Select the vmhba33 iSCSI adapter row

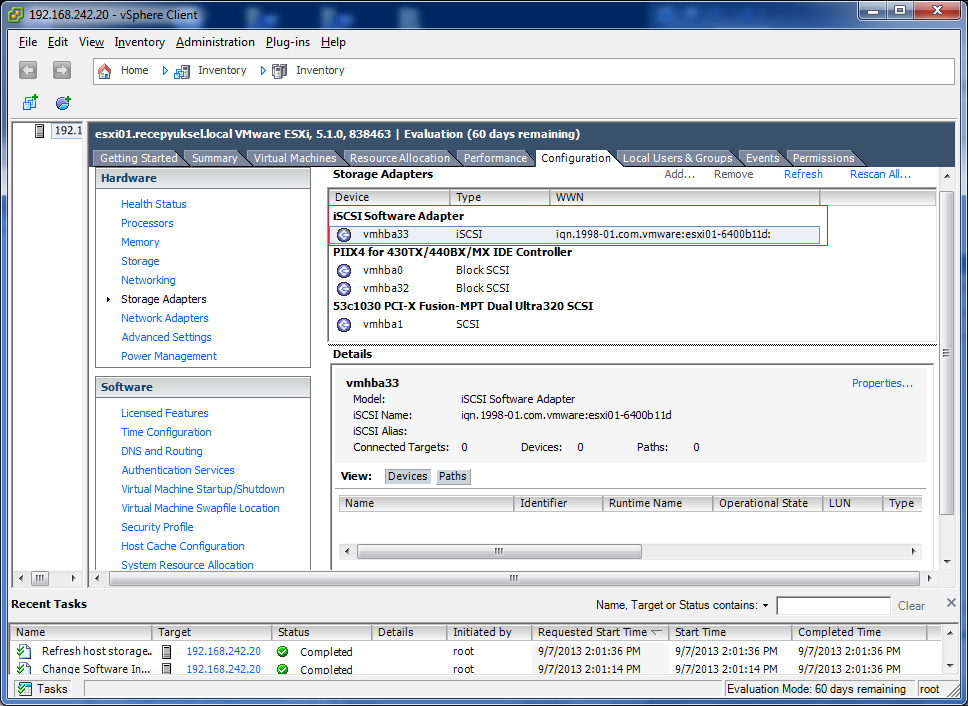575,235
